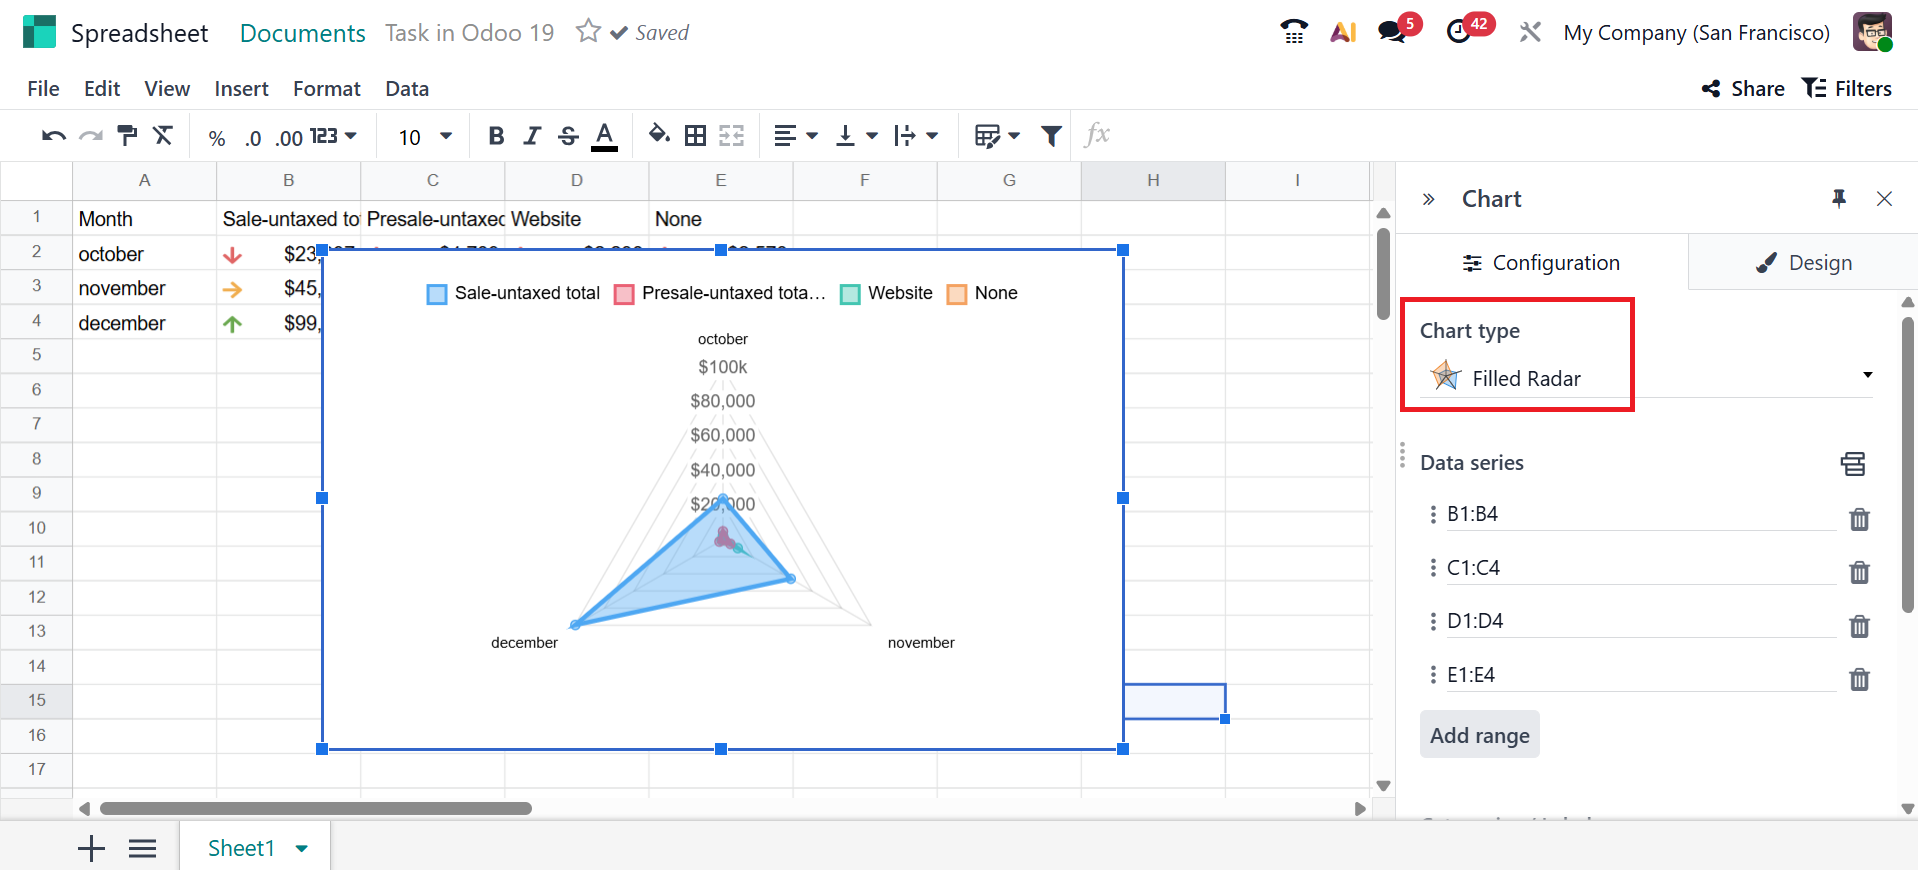Image resolution: width=1918 pixels, height=870 pixels.
Task: Toggle italic formatting
Action: click(532, 136)
